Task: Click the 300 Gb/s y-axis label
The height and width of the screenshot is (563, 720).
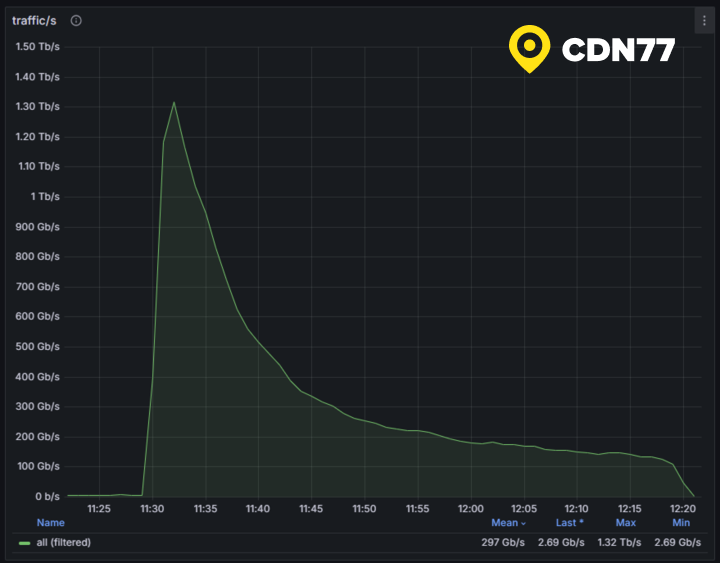Action: [37, 406]
